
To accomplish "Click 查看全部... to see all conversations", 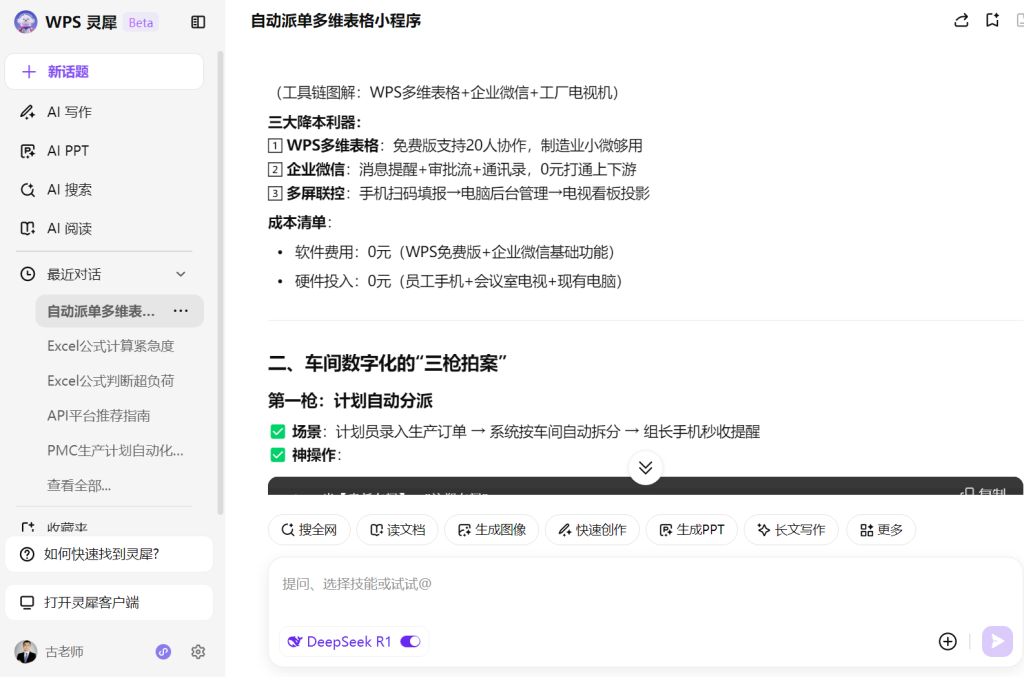I will (x=79, y=485).
